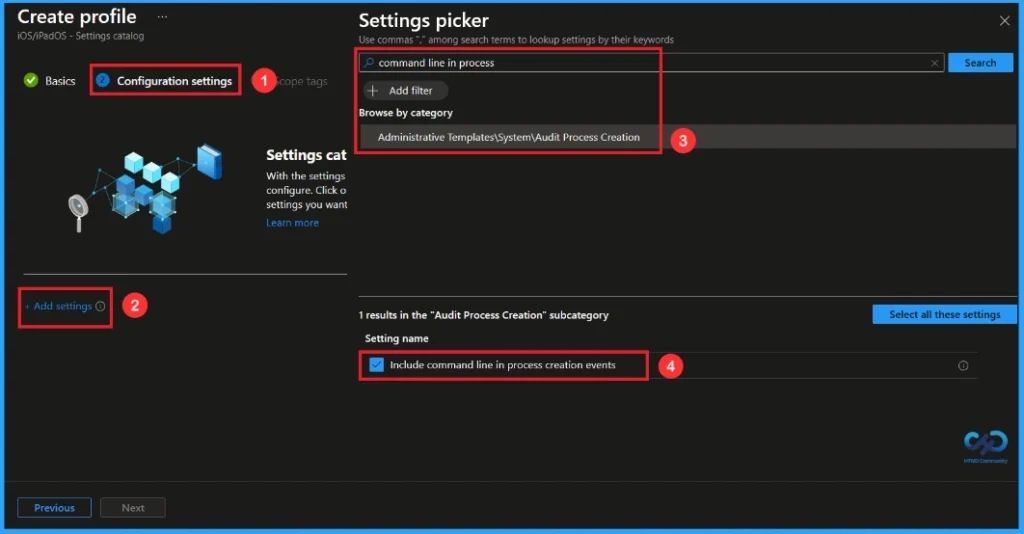Open the Basics step tab

click(x=50, y=81)
